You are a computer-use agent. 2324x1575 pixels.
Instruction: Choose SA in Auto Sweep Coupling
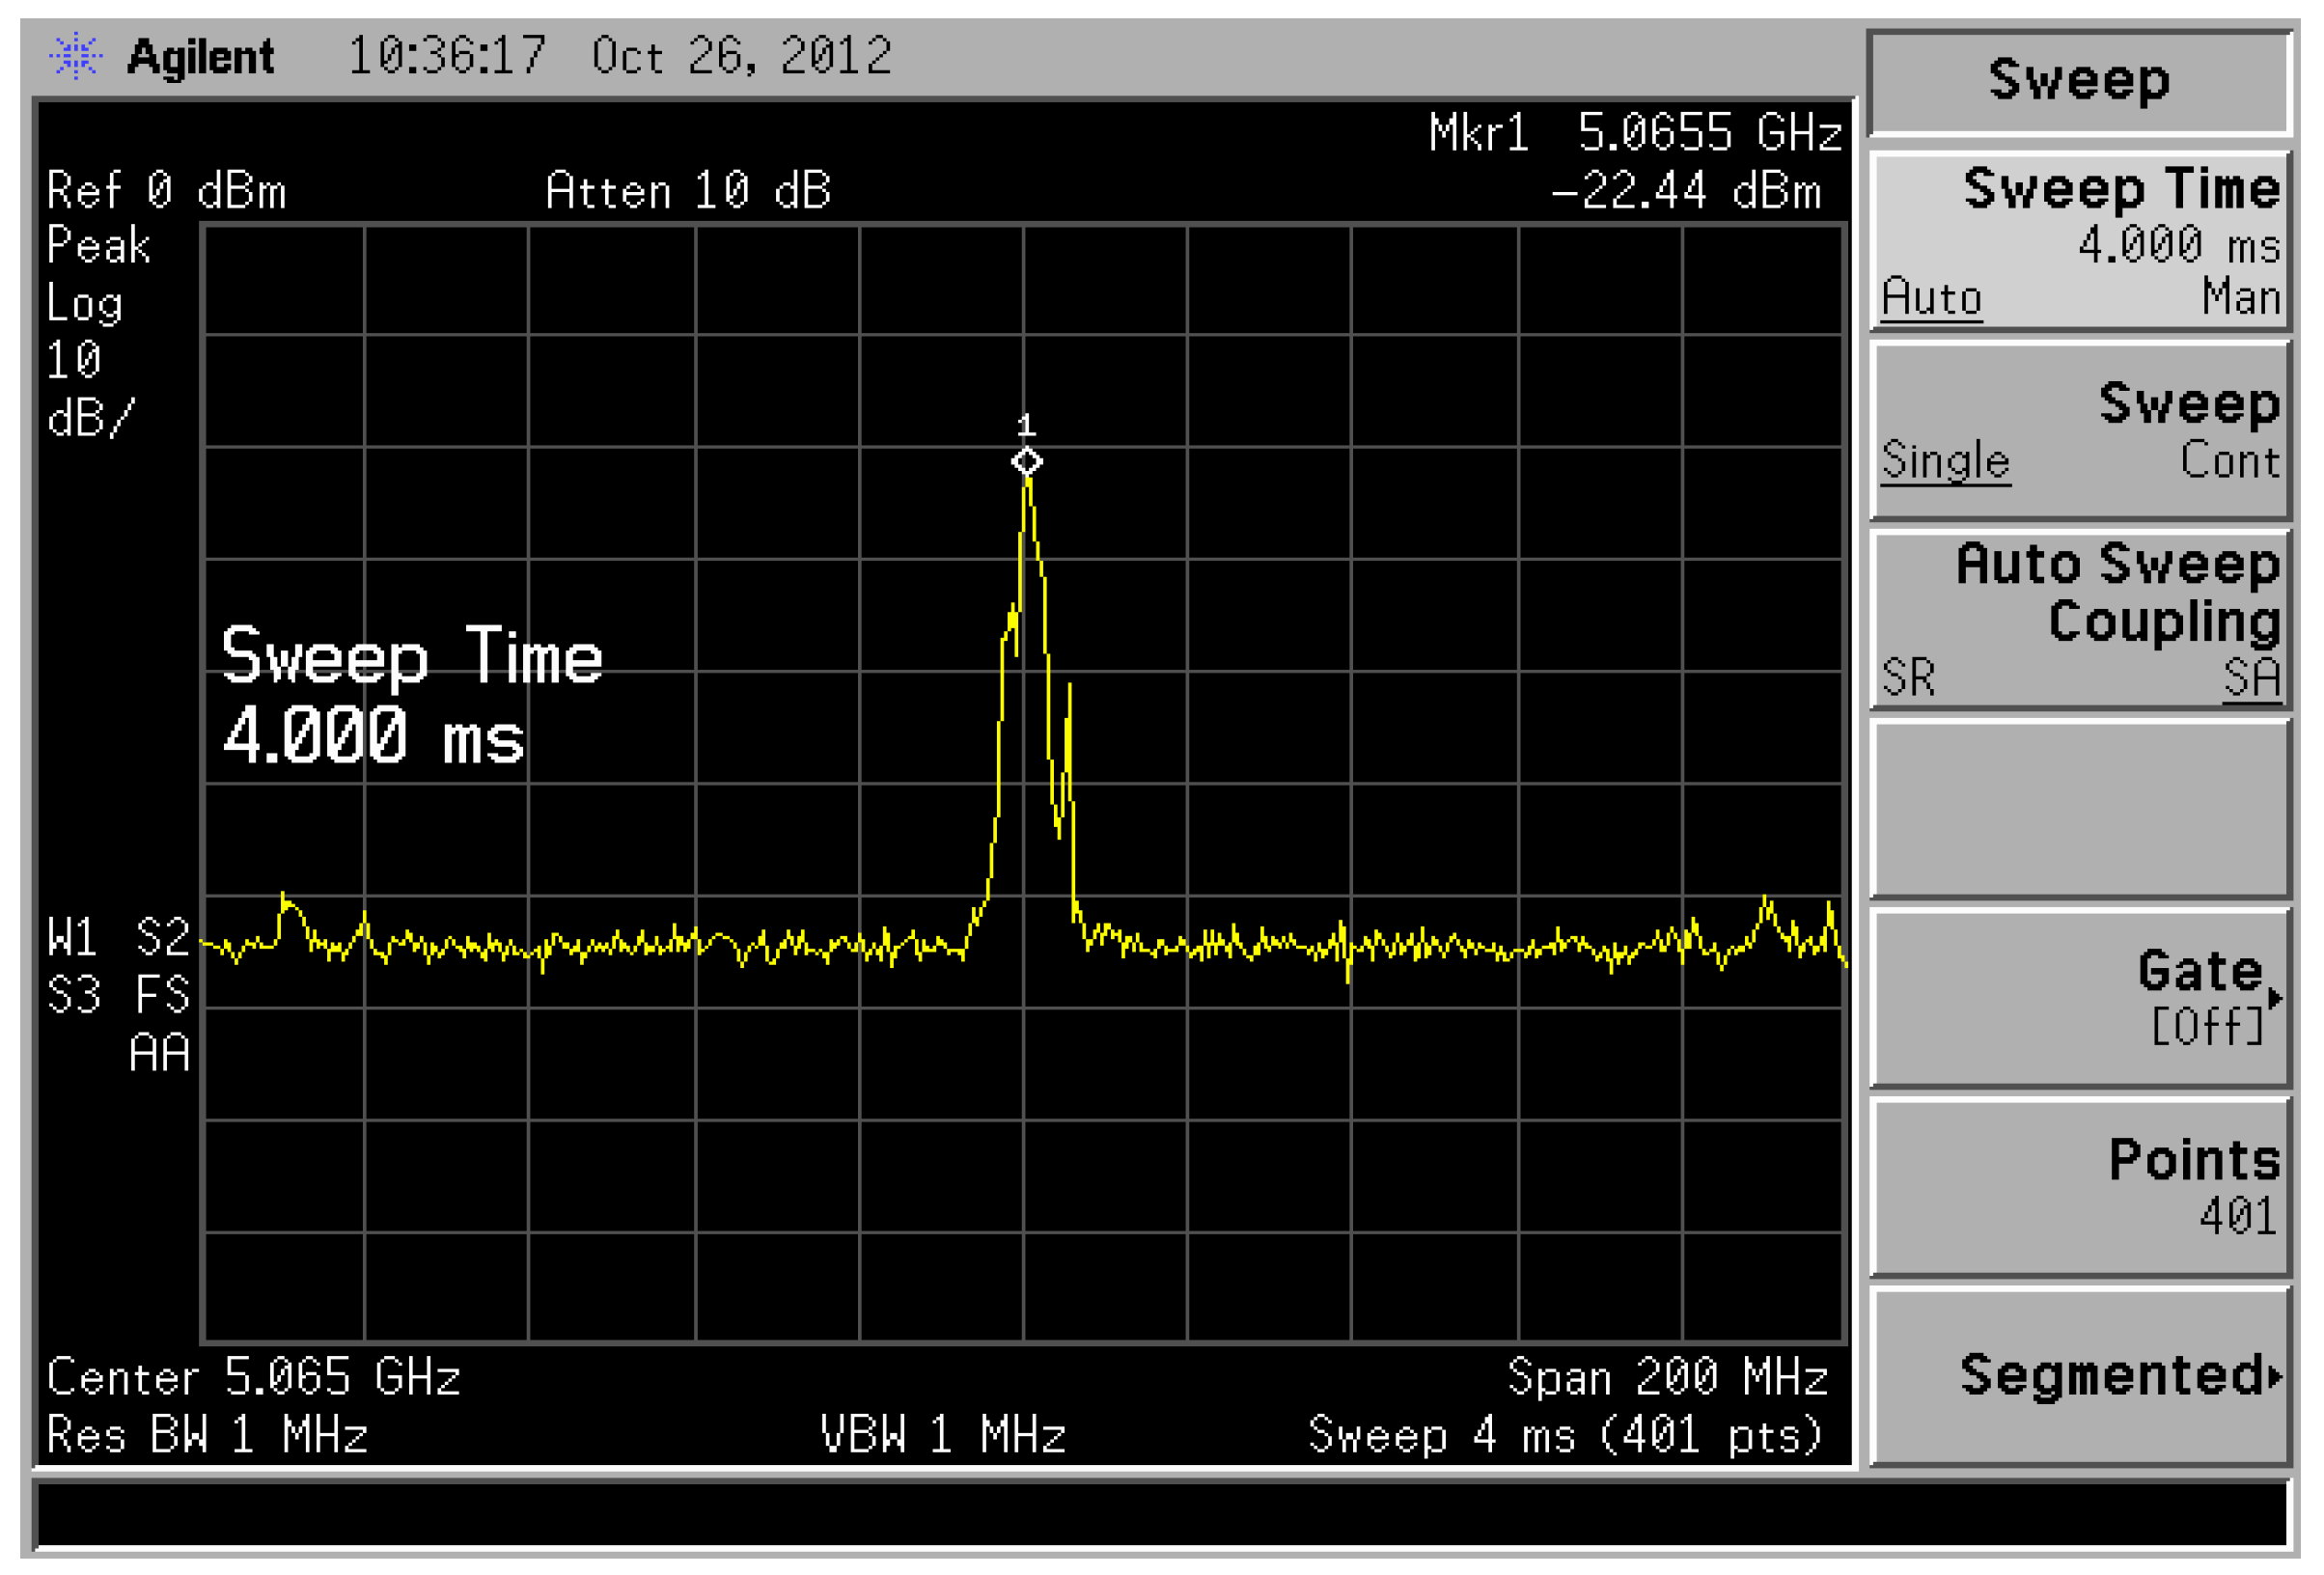pos(2251,677)
